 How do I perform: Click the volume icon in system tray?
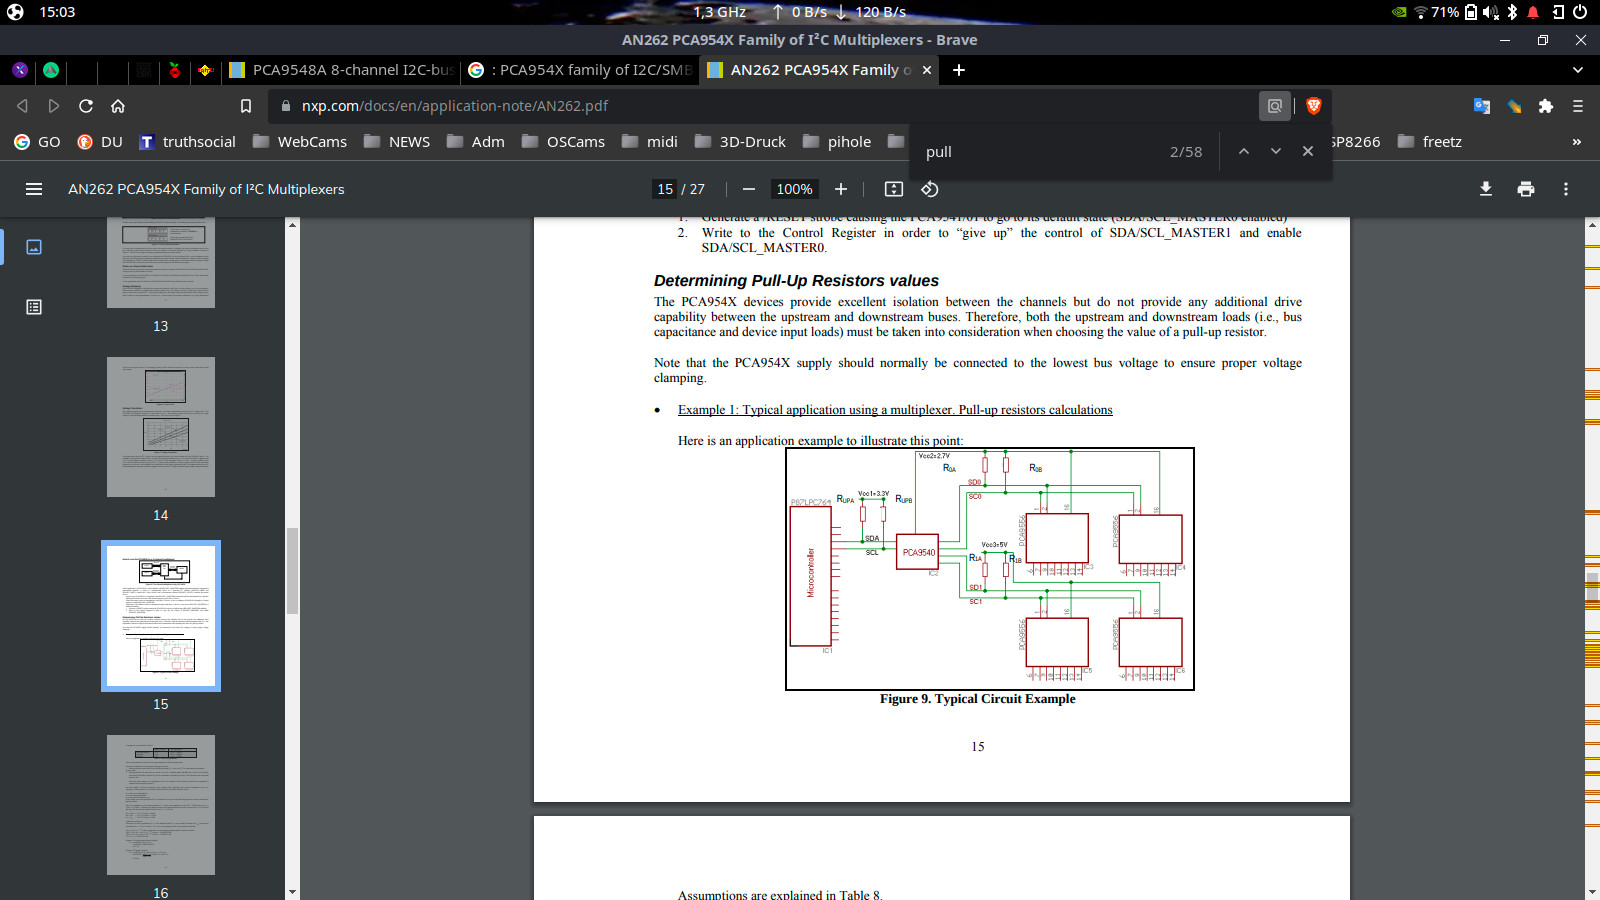(1491, 12)
